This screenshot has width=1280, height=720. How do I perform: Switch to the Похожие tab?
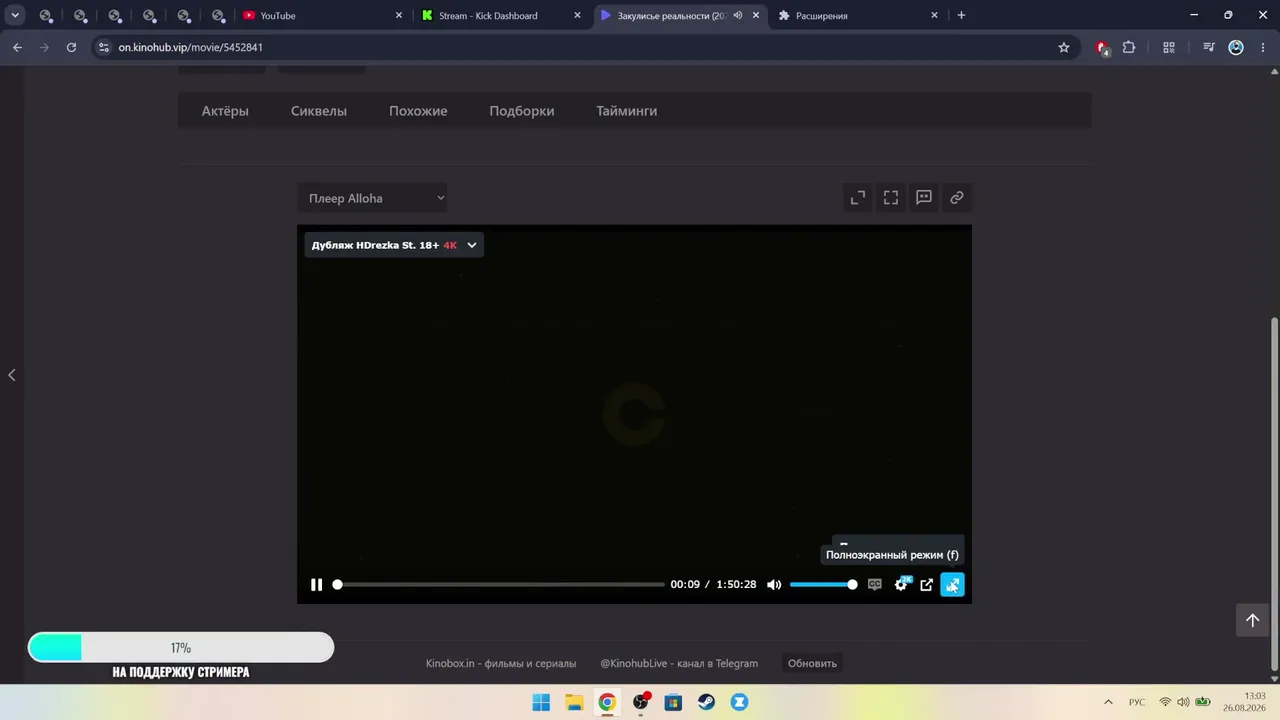tap(418, 111)
